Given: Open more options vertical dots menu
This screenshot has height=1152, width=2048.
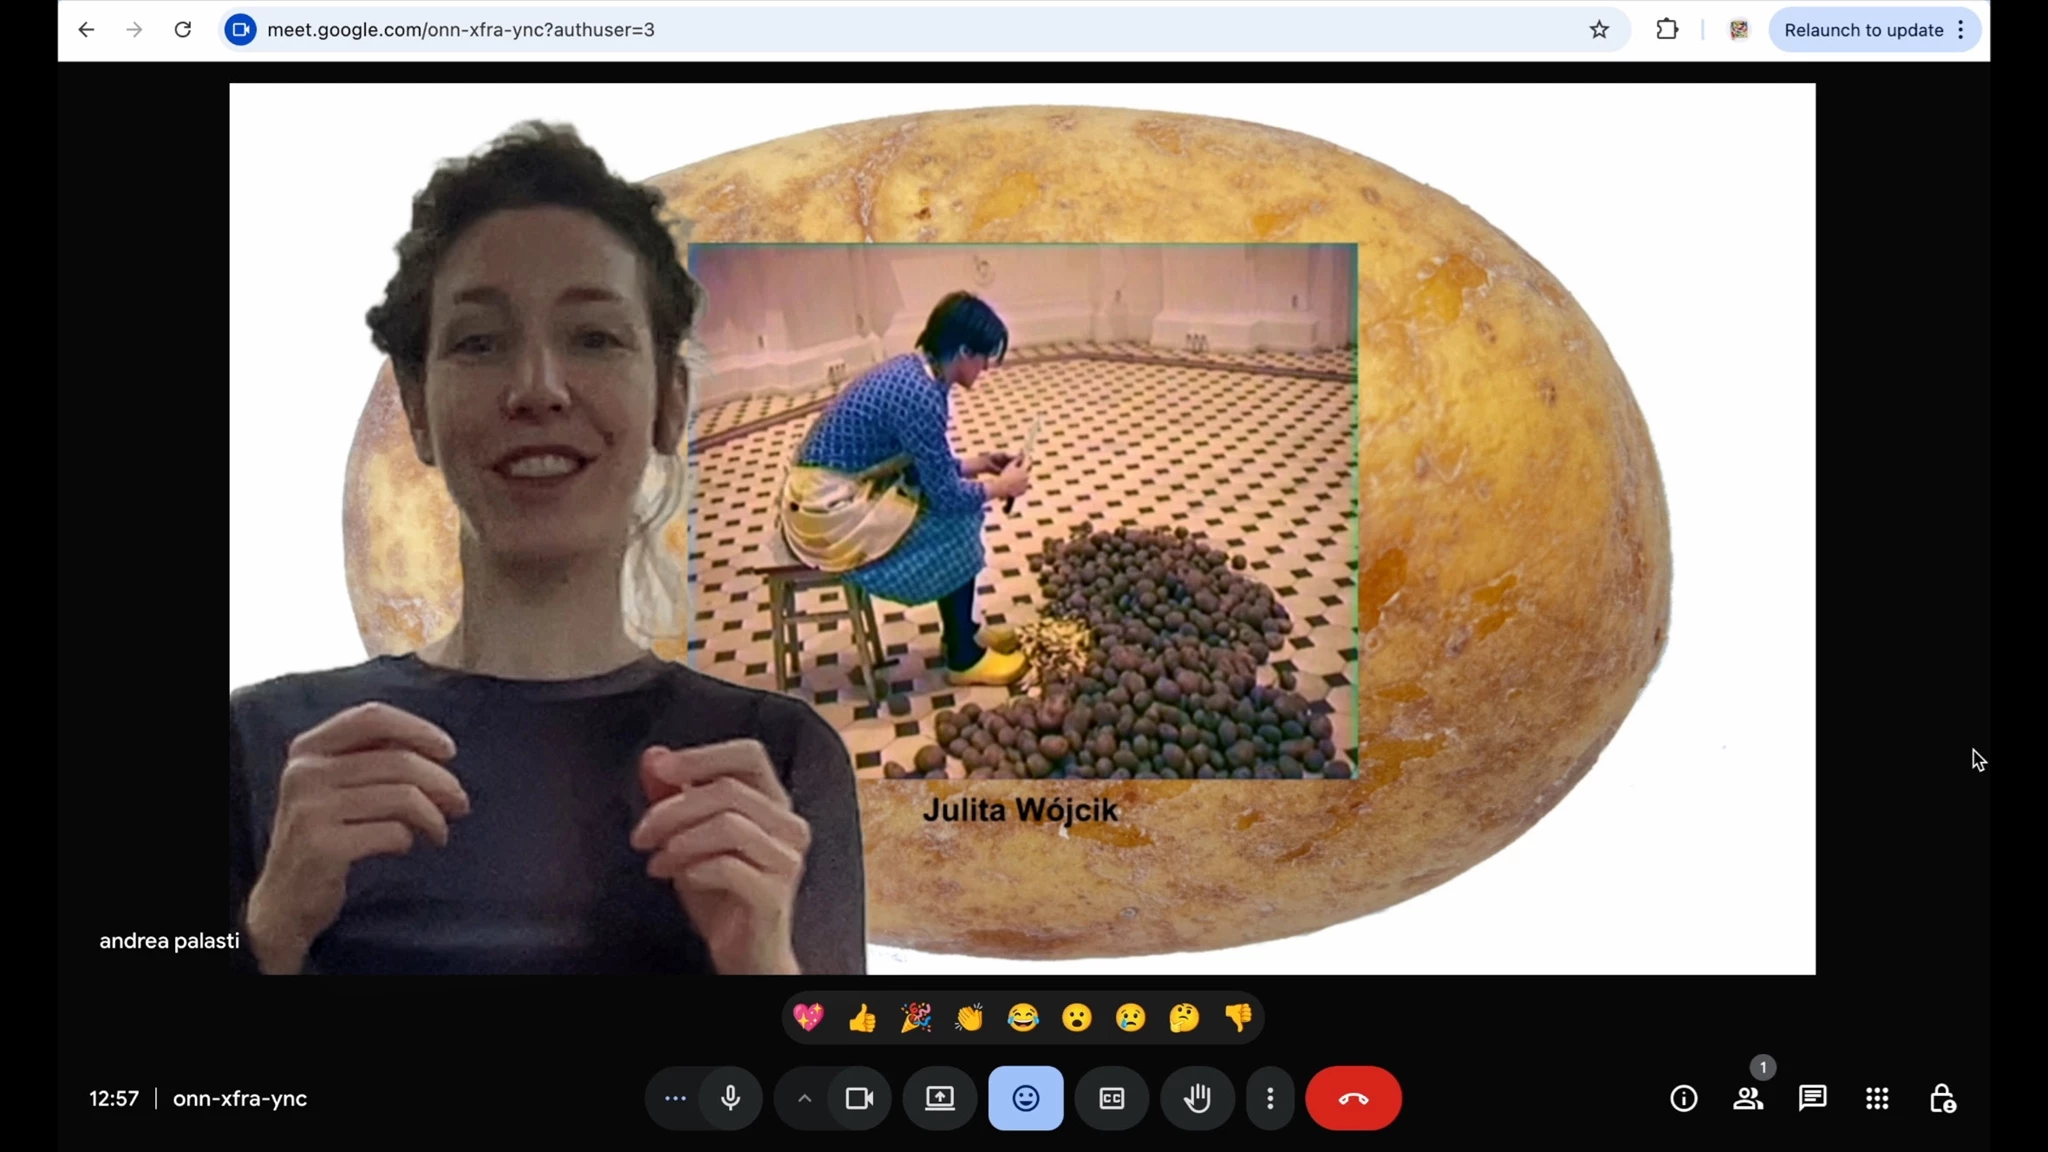Looking at the screenshot, I should (x=1270, y=1098).
